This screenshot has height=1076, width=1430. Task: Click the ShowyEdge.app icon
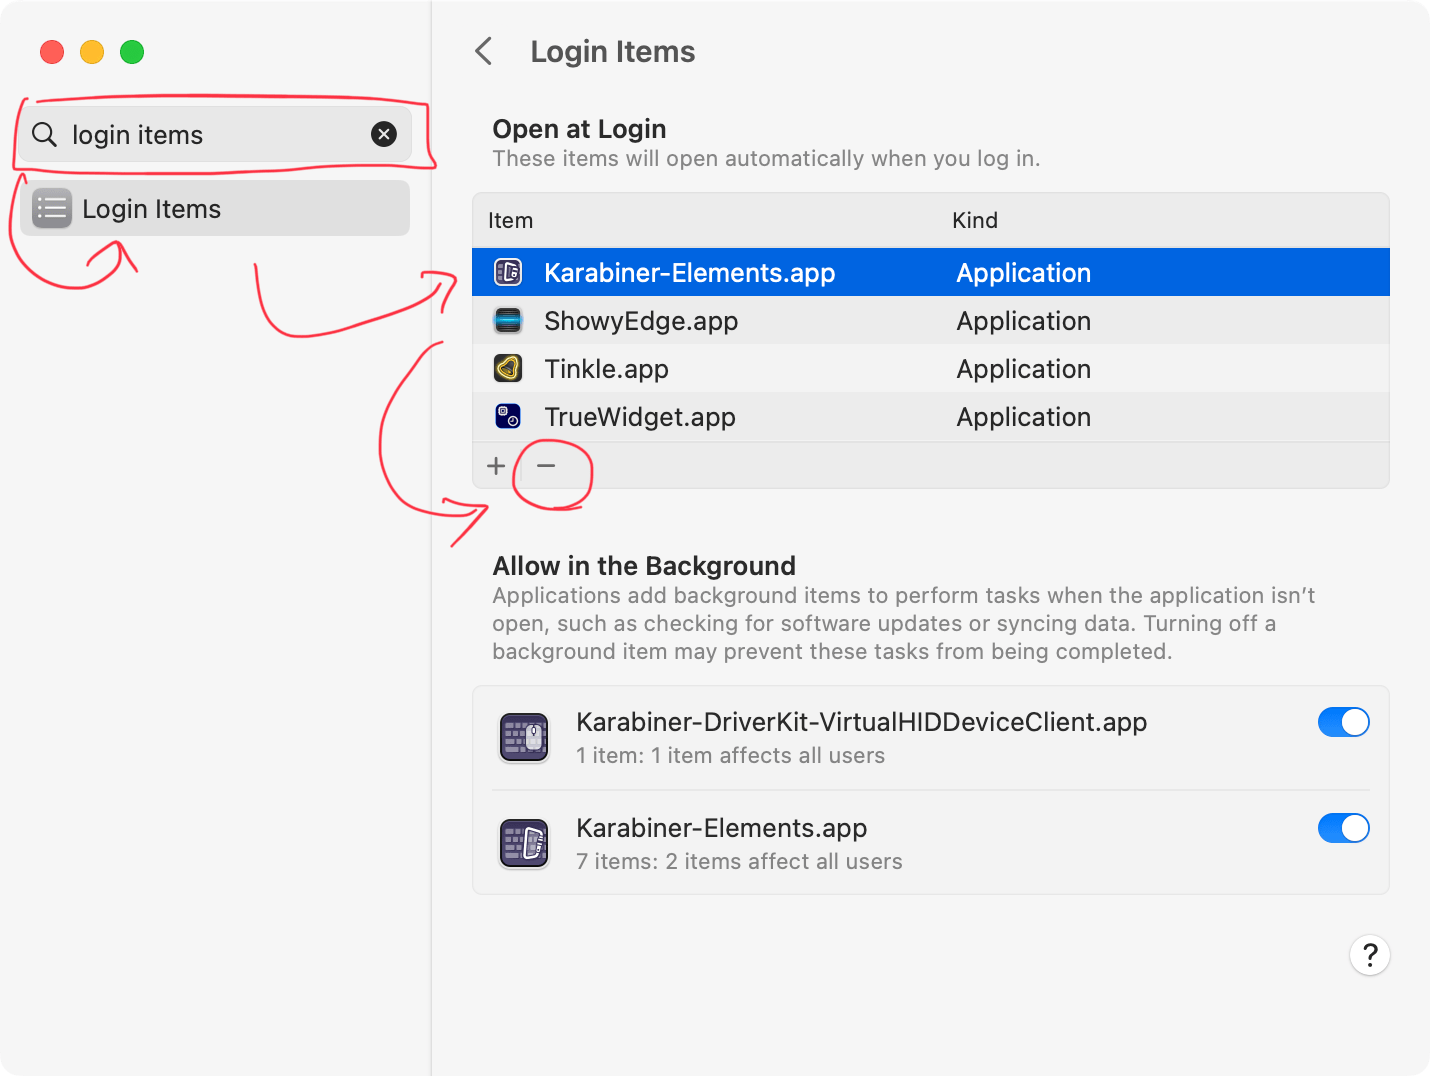pyautogui.click(x=508, y=320)
